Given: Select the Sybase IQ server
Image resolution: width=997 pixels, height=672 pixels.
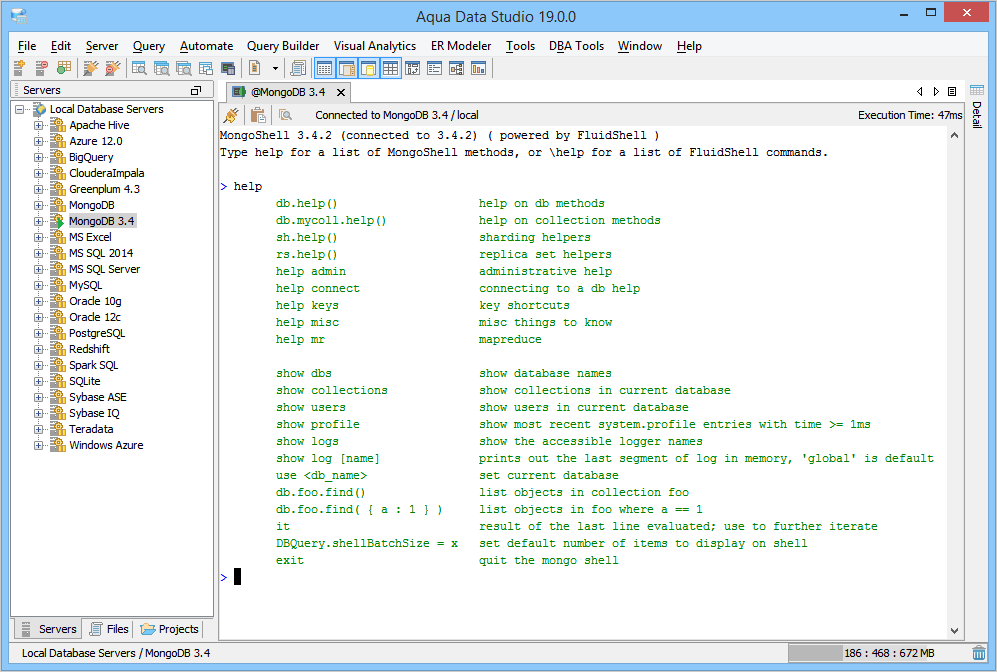Looking at the screenshot, I should coord(94,413).
